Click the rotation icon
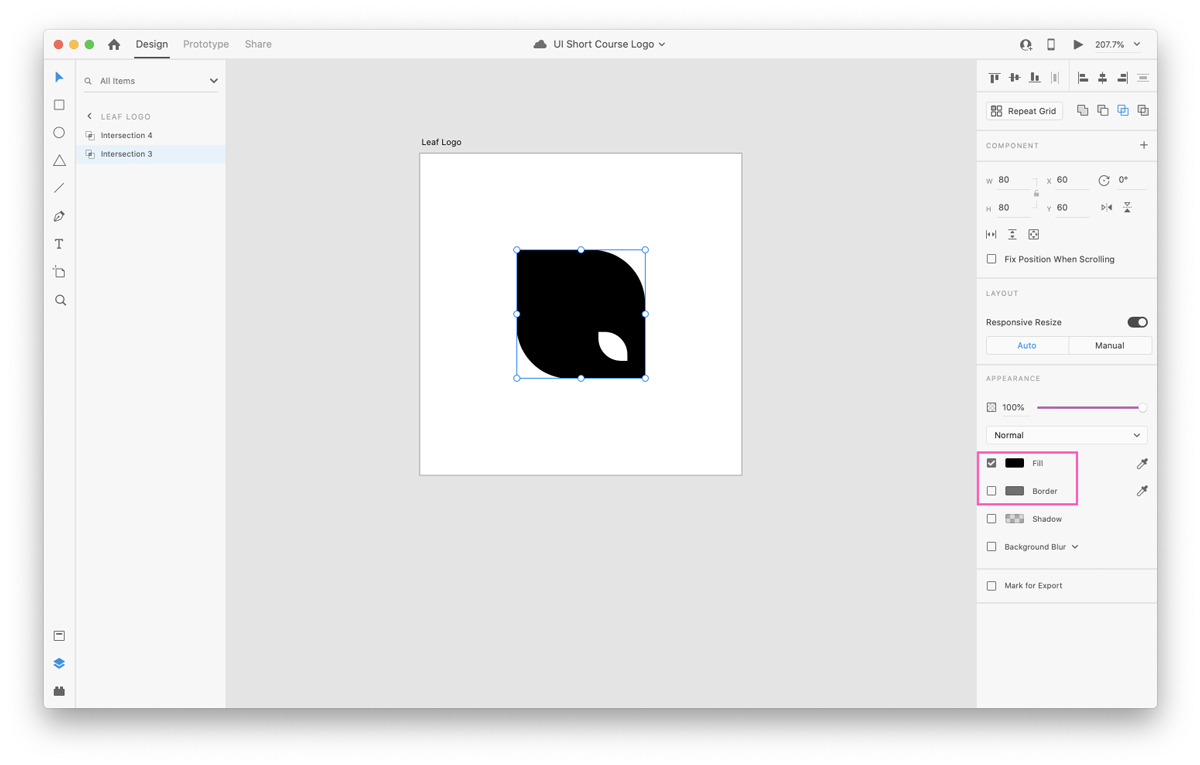Screen dimensions: 1200x765 tap(1104, 180)
